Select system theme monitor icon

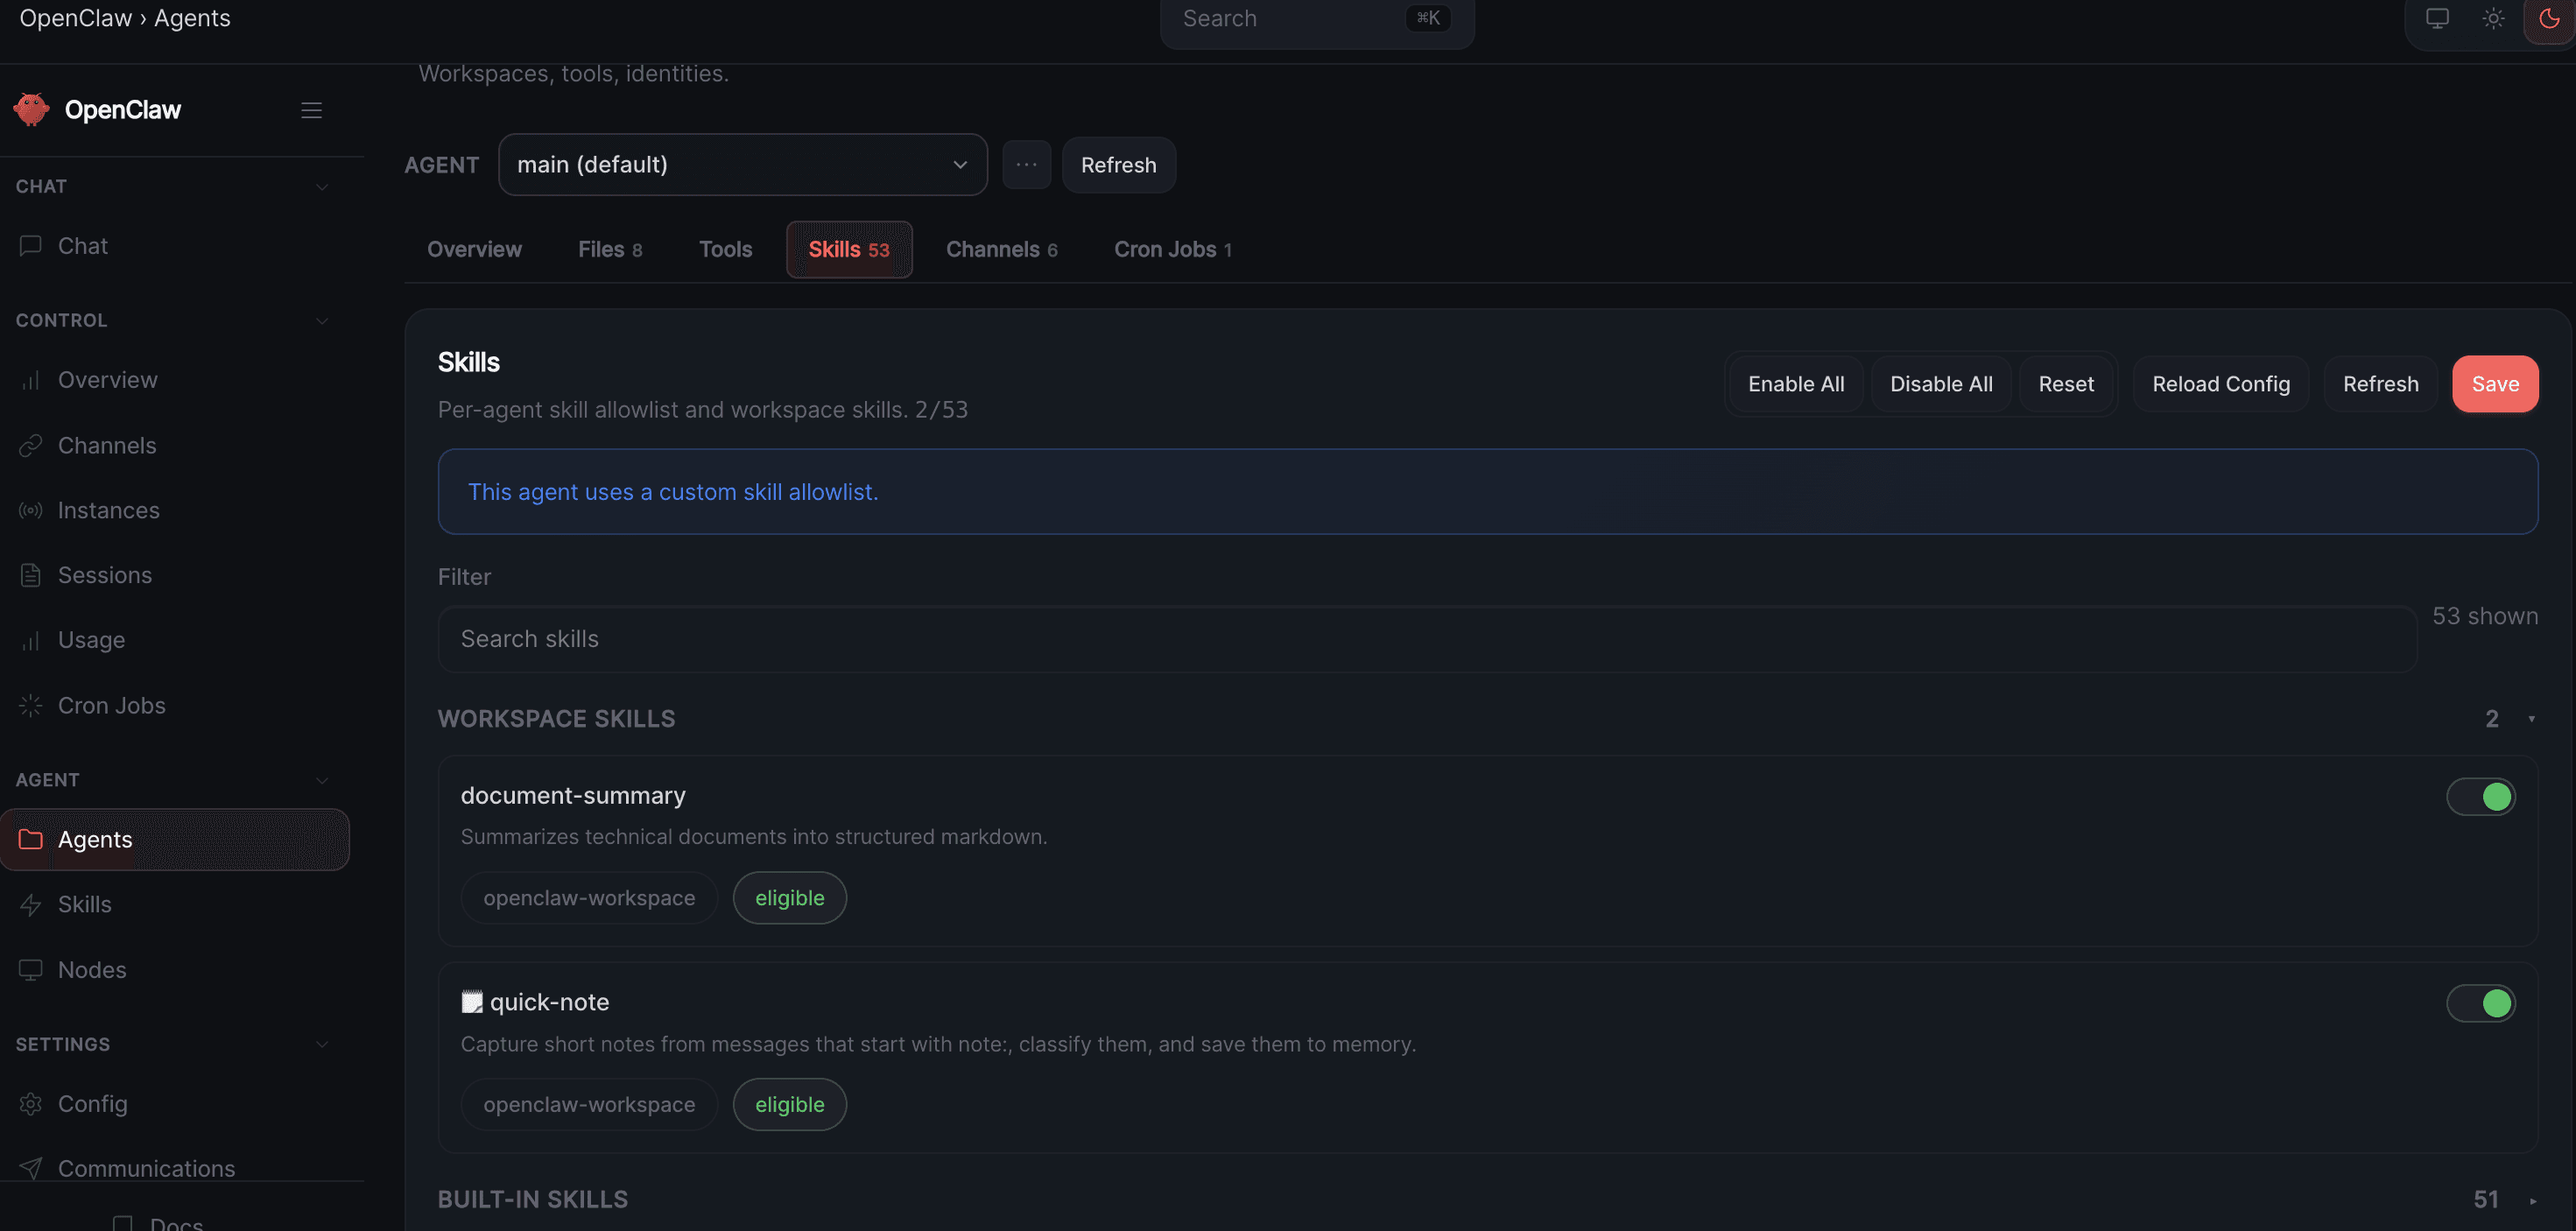(x=2437, y=18)
